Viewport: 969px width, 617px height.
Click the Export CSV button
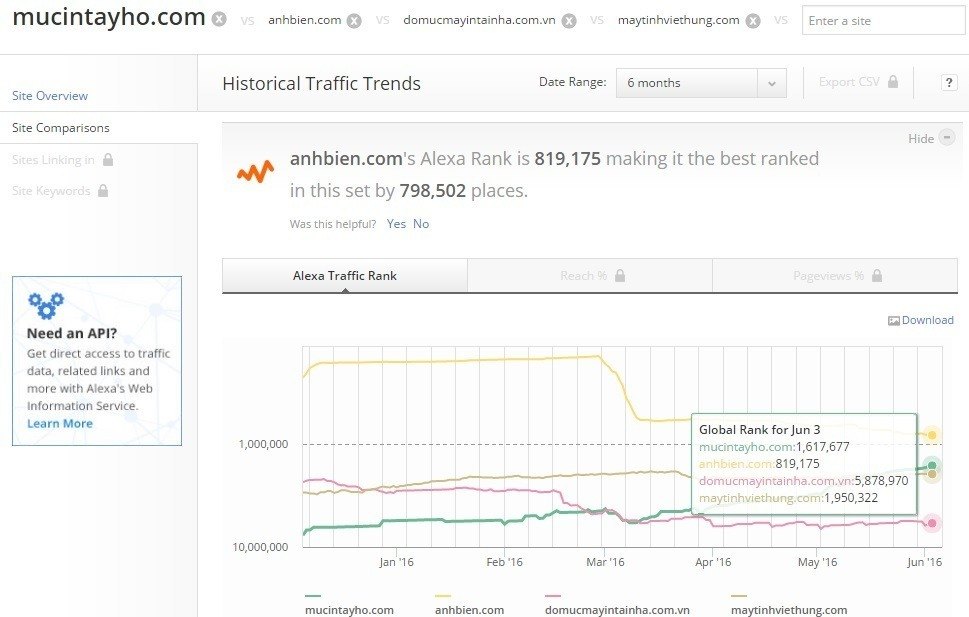click(x=858, y=82)
